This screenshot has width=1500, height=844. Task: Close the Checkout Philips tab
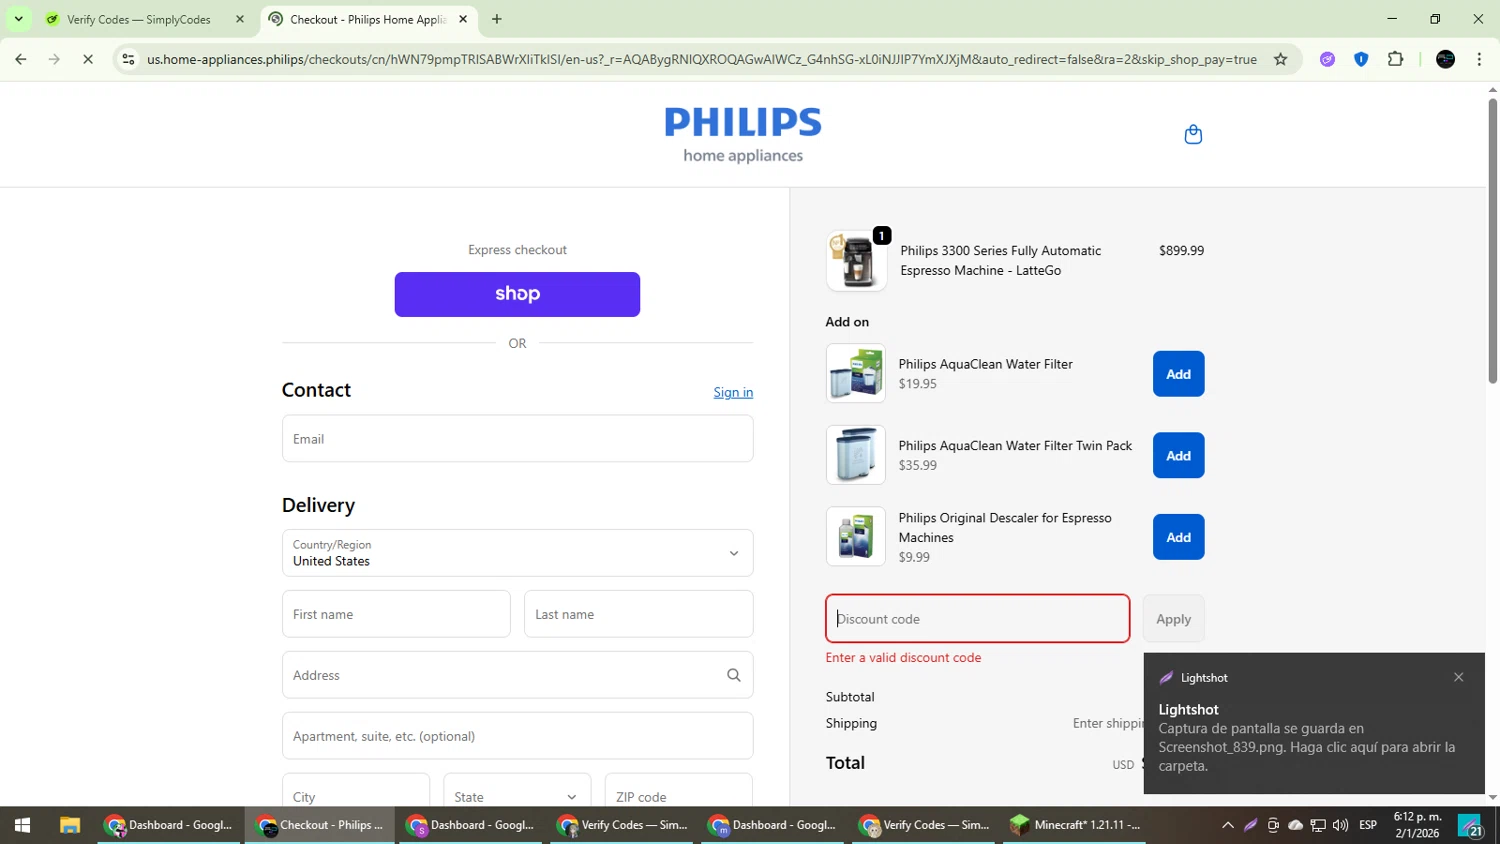463,19
